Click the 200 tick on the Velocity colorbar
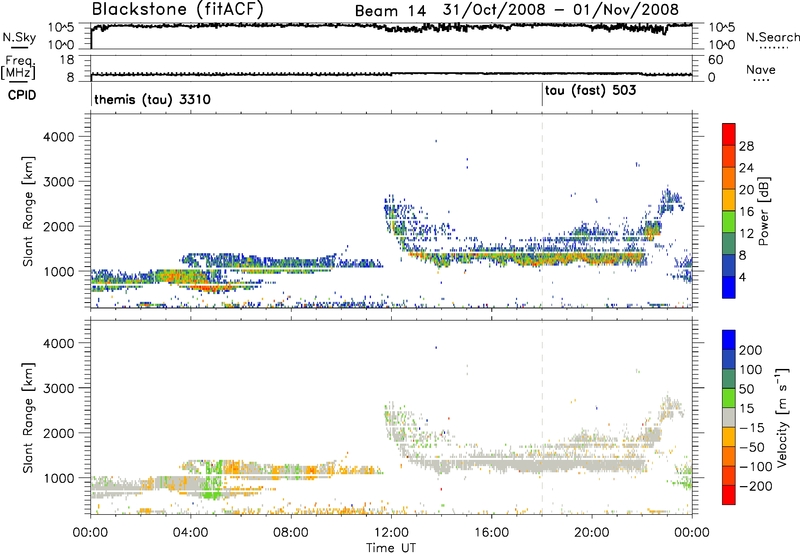 tap(751, 350)
